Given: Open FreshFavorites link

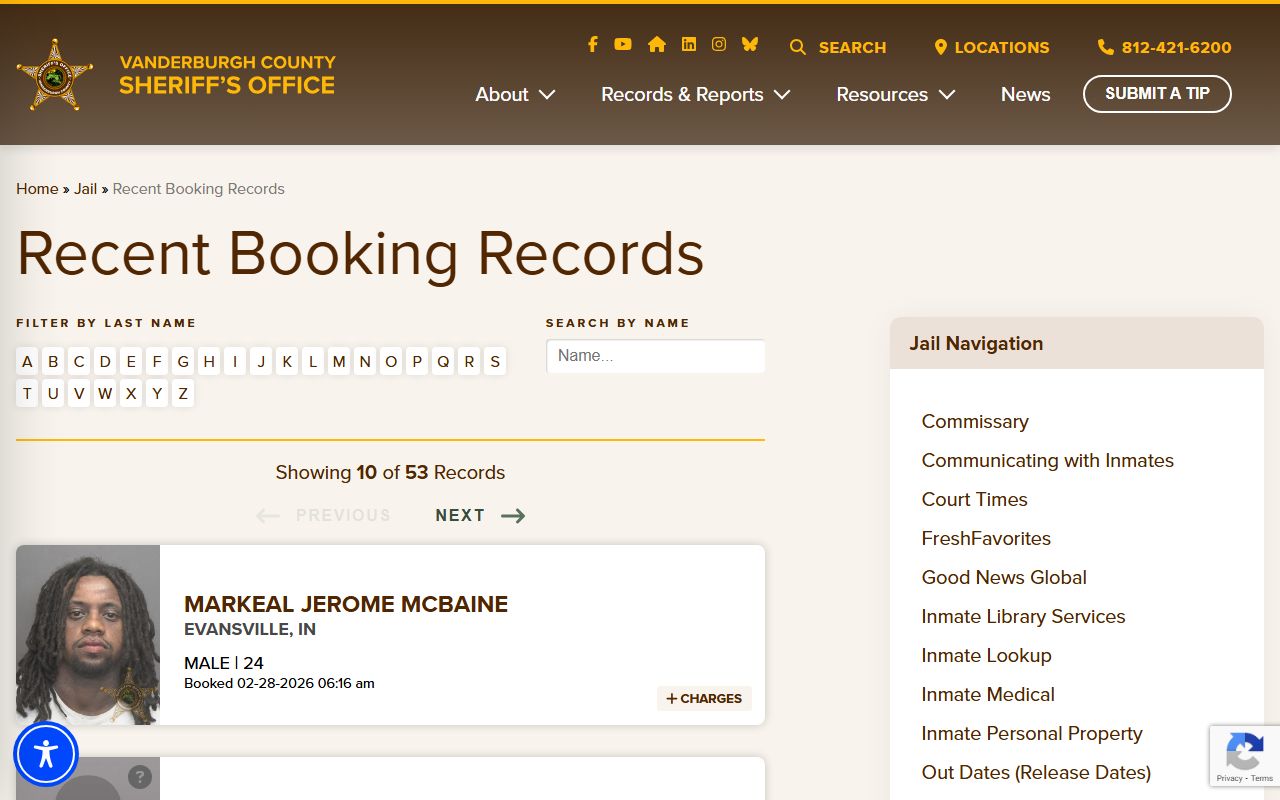Looking at the screenshot, I should click(986, 539).
